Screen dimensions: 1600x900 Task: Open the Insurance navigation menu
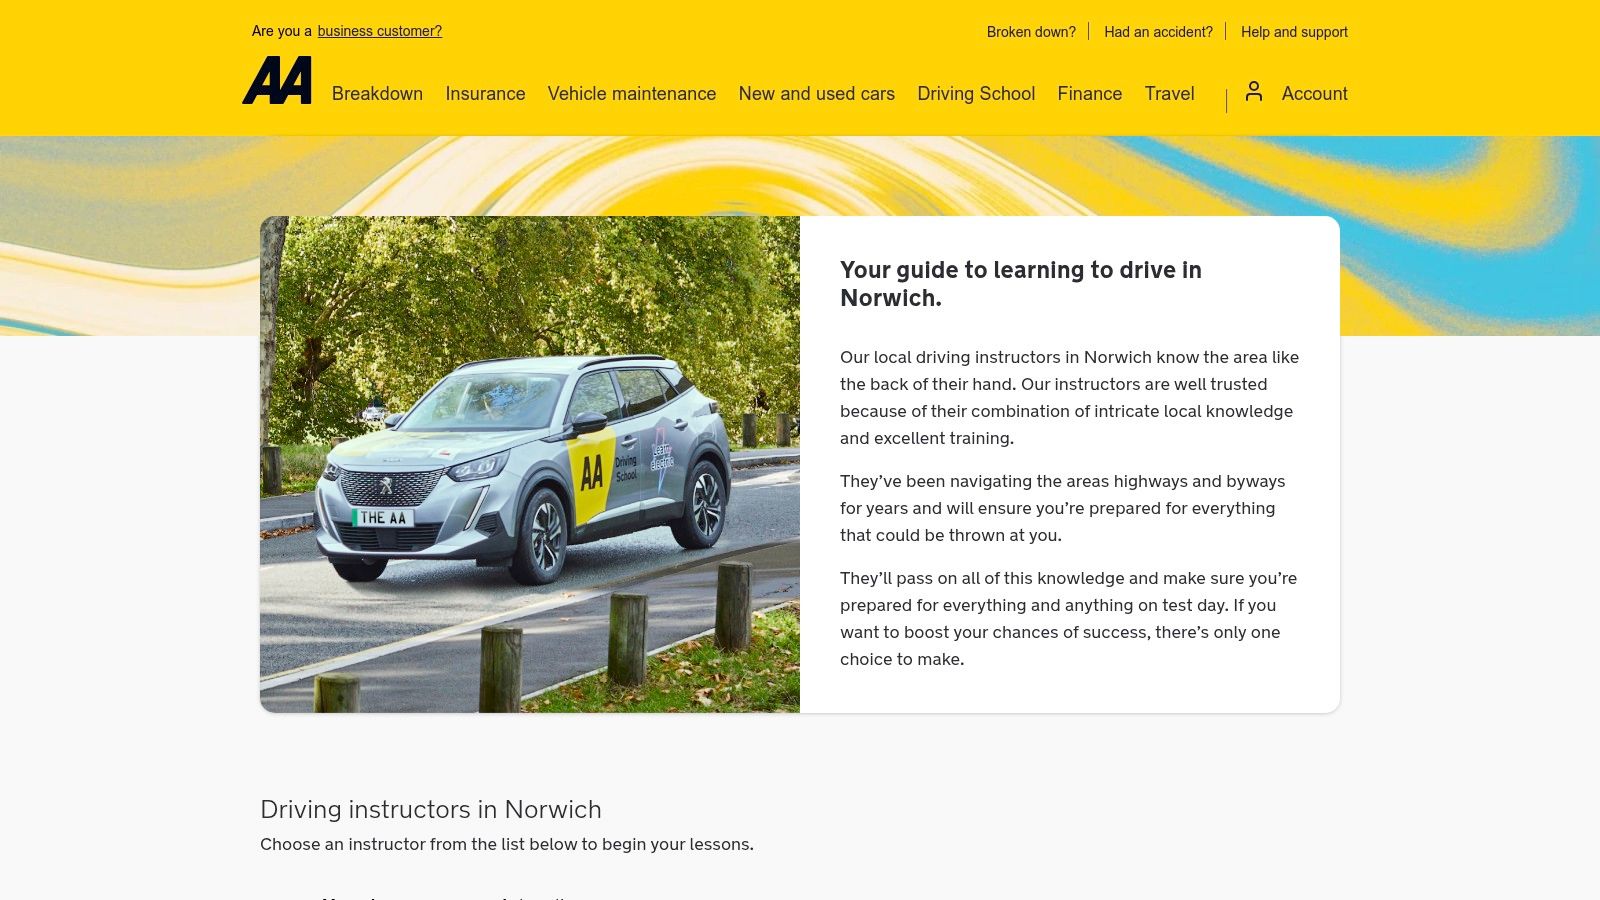pos(485,93)
